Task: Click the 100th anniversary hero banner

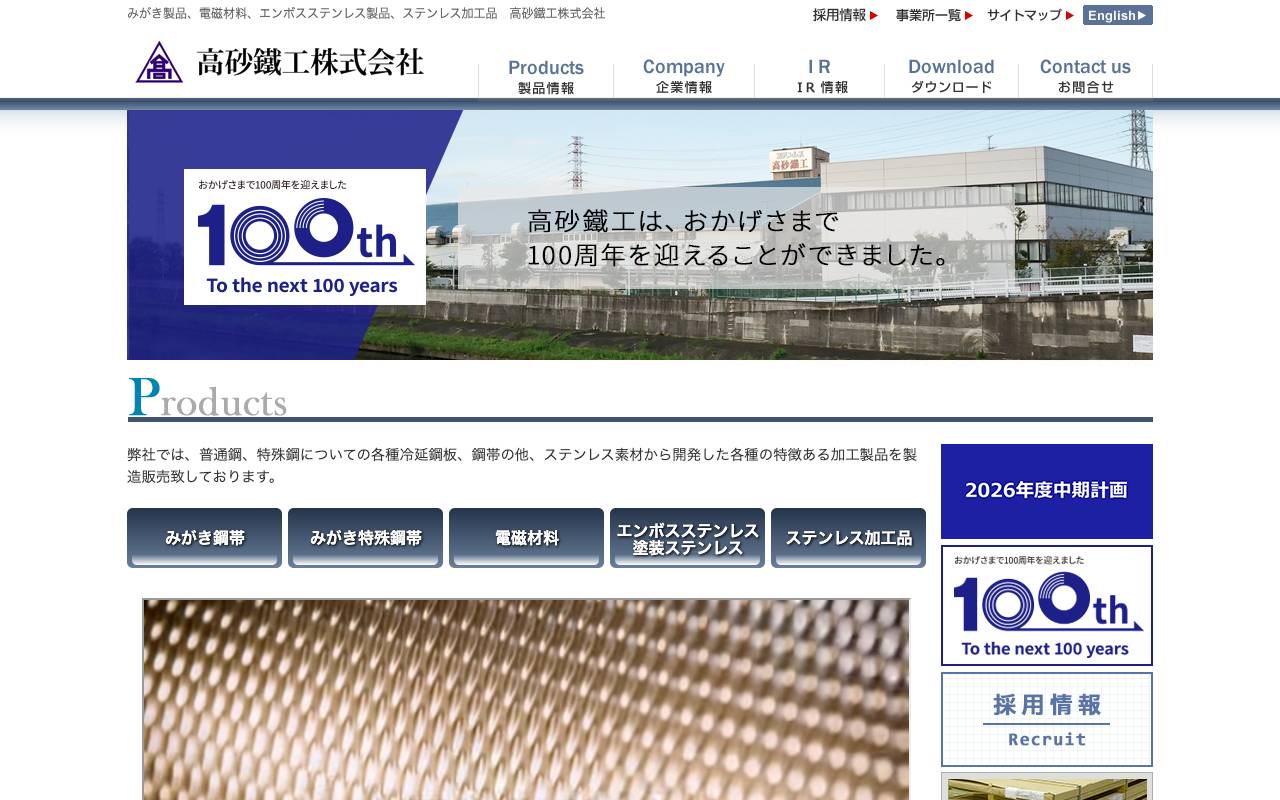Action: click(302, 235)
